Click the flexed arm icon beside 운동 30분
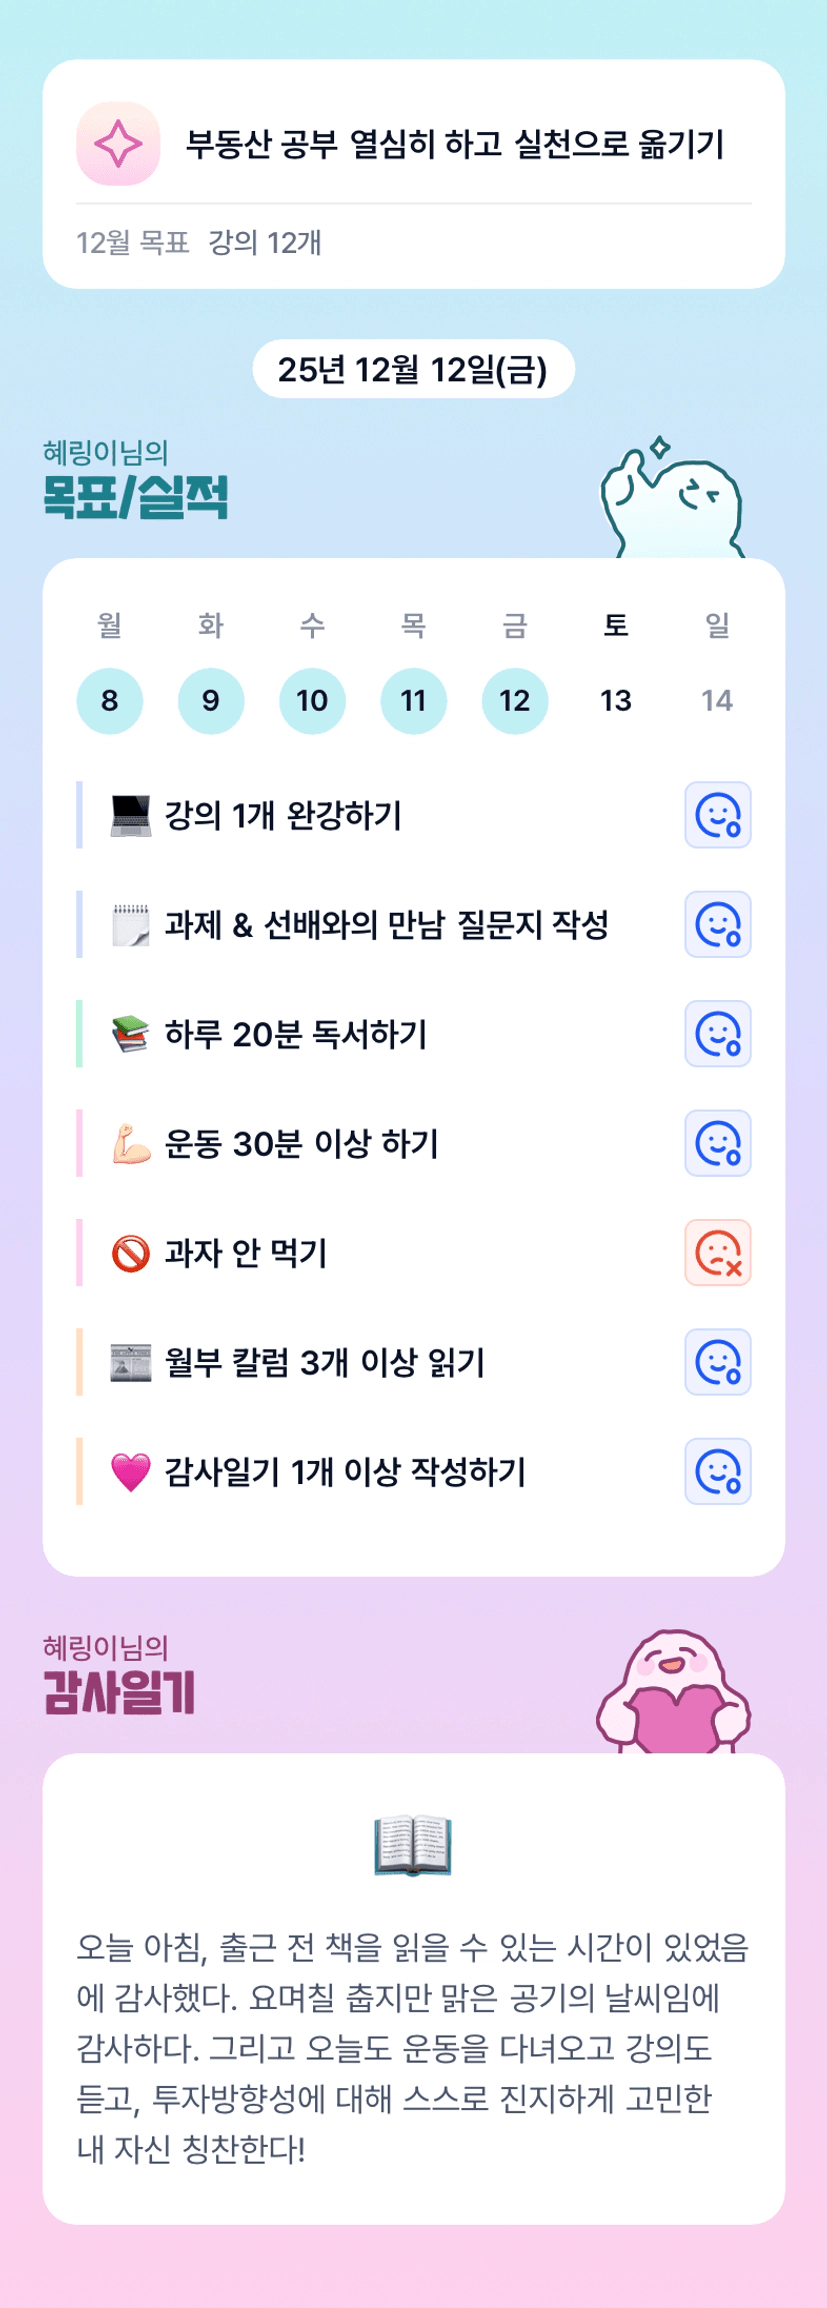Screen dimensions: 827x2308 coord(130,1144)
